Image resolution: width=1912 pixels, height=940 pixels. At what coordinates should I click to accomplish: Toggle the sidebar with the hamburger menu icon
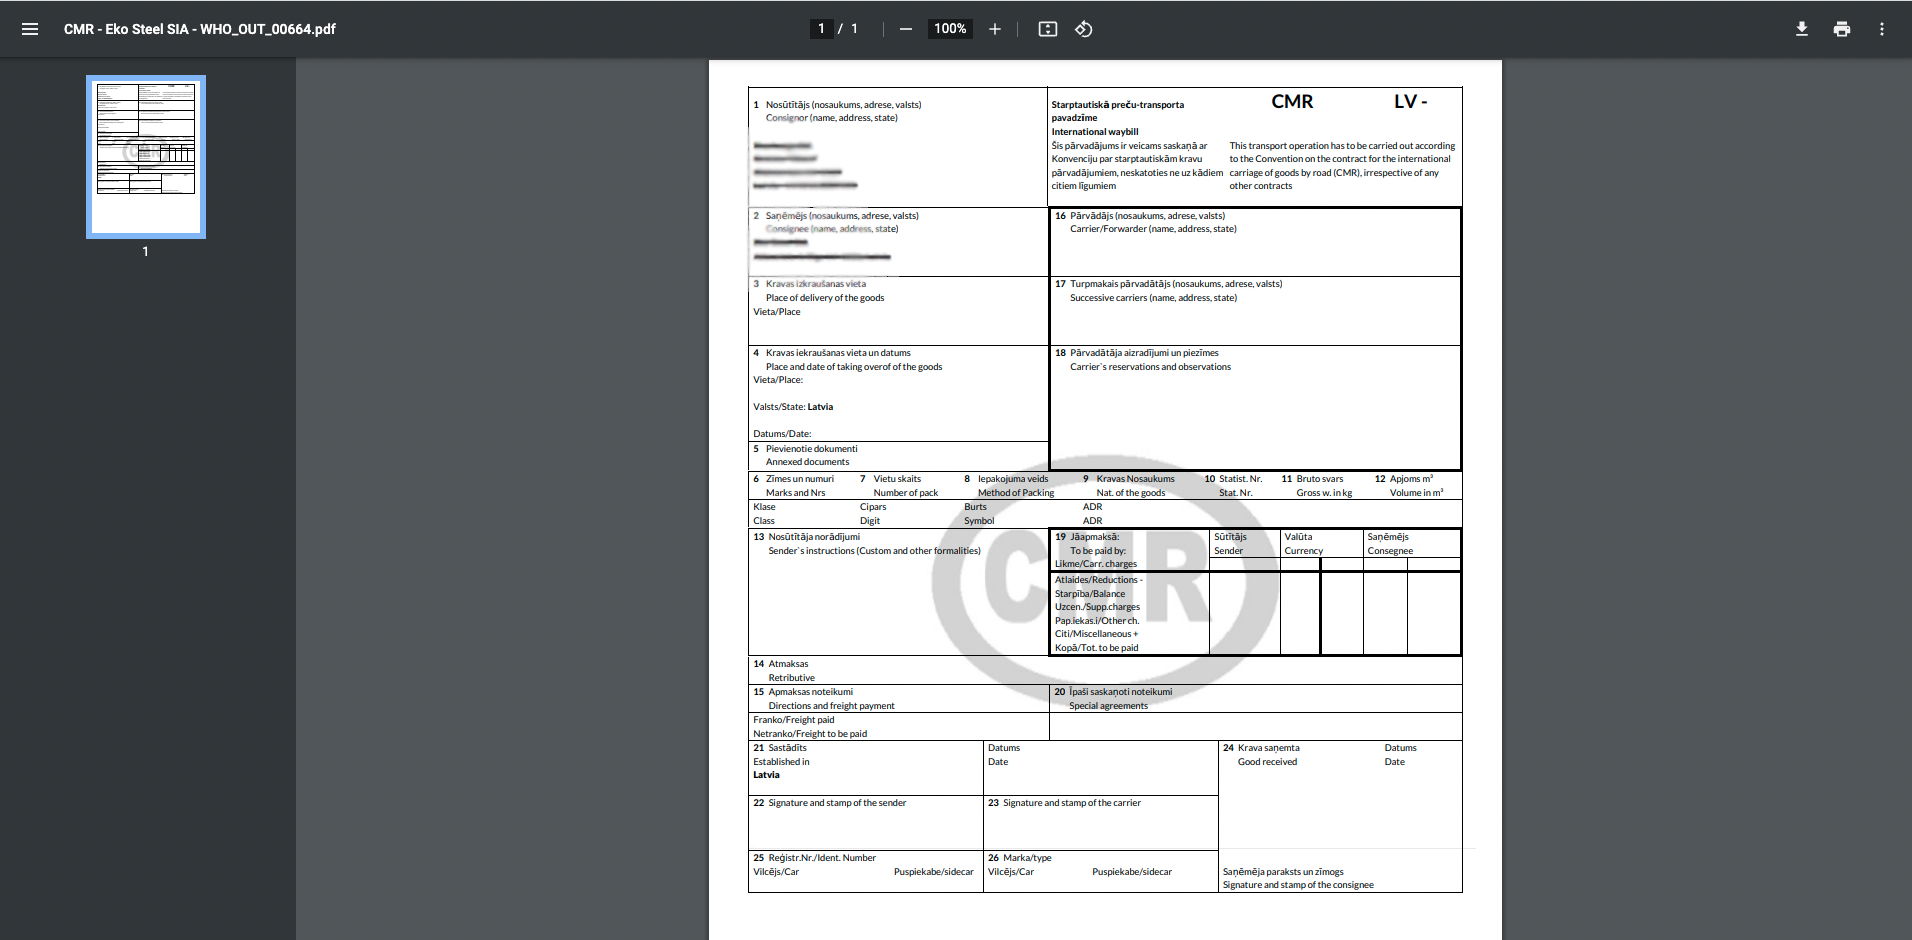pos(30,29)
